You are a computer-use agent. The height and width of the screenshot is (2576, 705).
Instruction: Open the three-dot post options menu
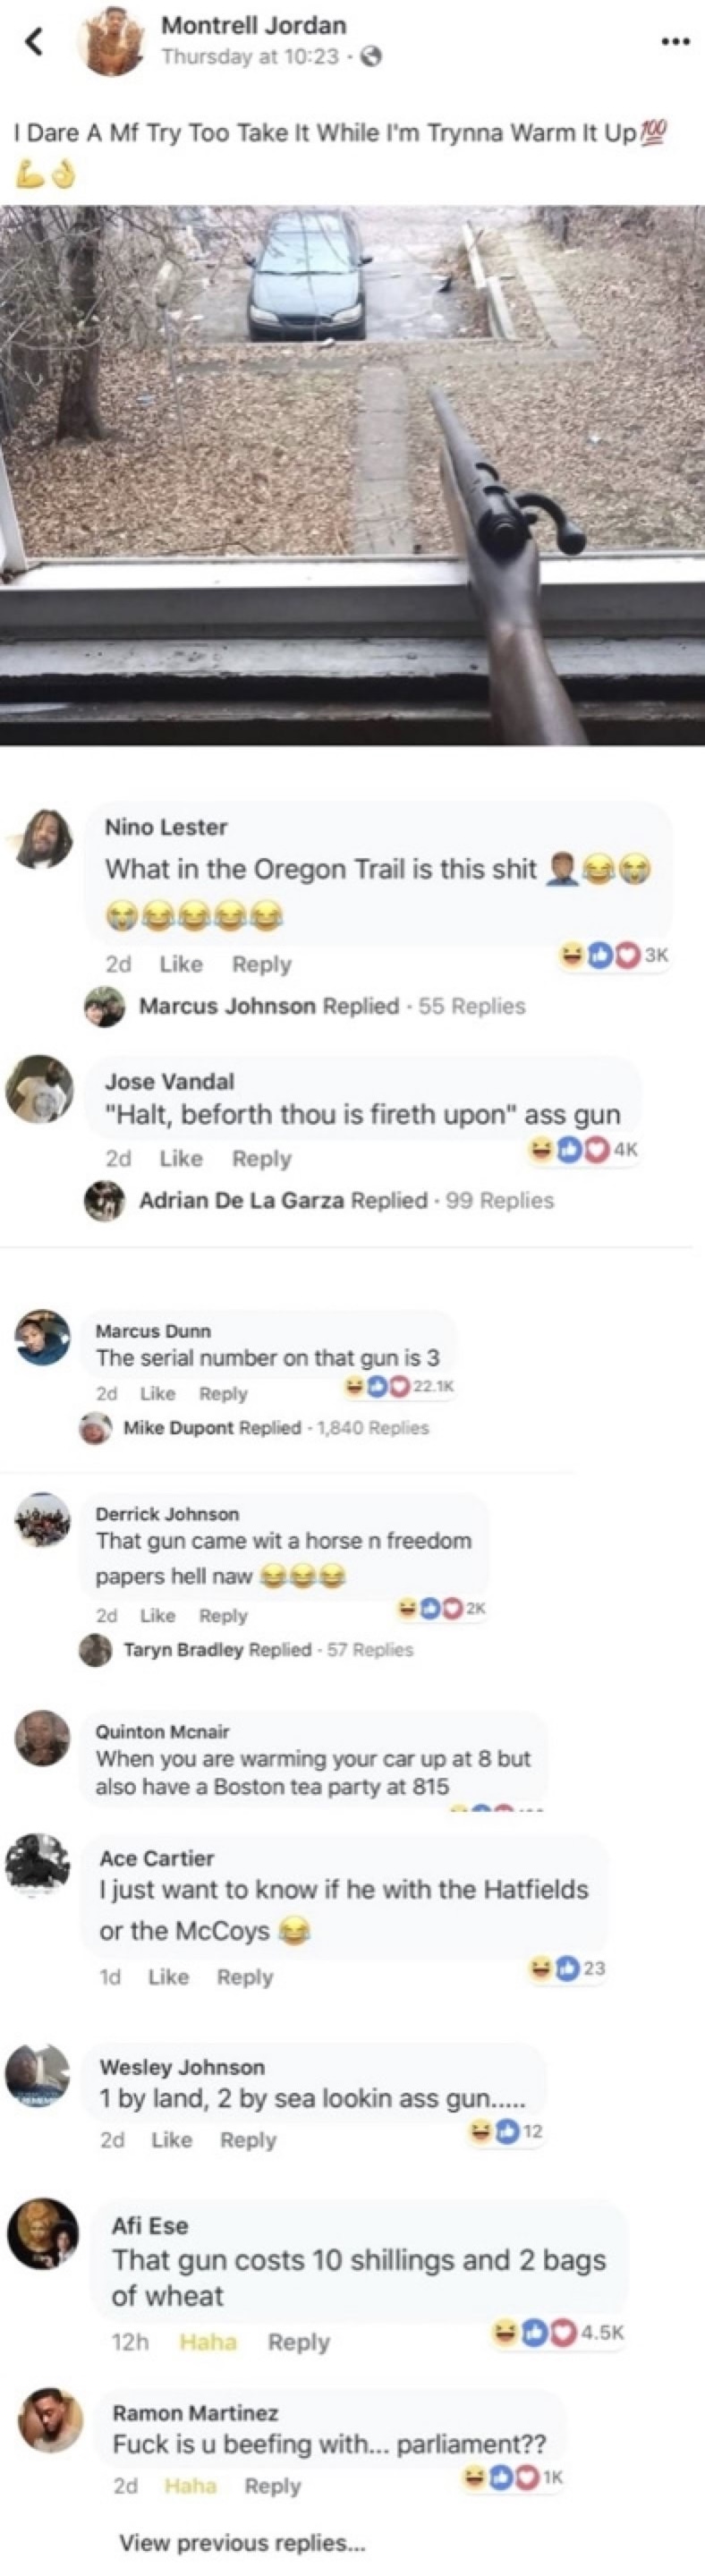point(675,41)
